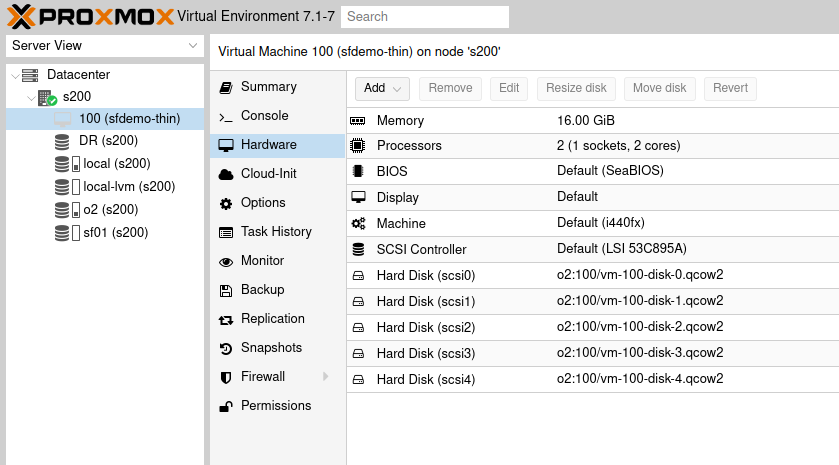The width and height of the screenshot is (839, 465).
Task: Click the 16.00 GiB memory value
Action: point(585,120)
